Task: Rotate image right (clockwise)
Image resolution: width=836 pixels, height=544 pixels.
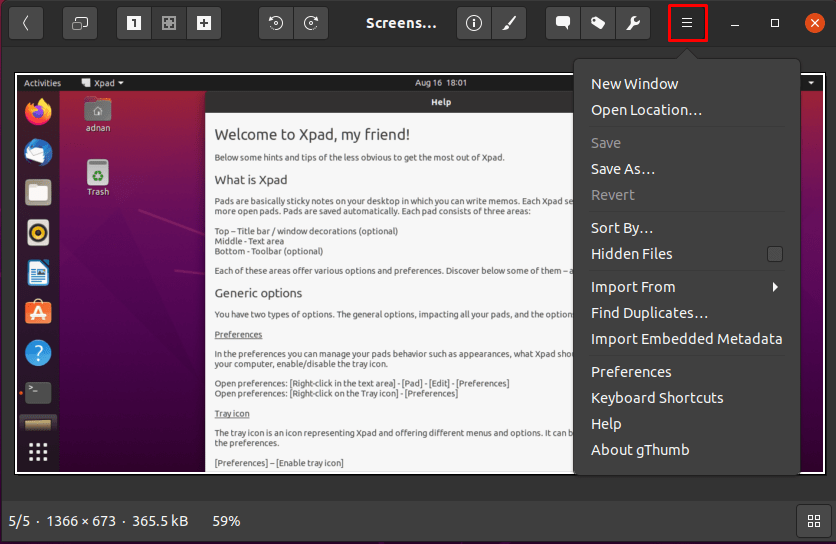Action: click(x=311, y=23)
